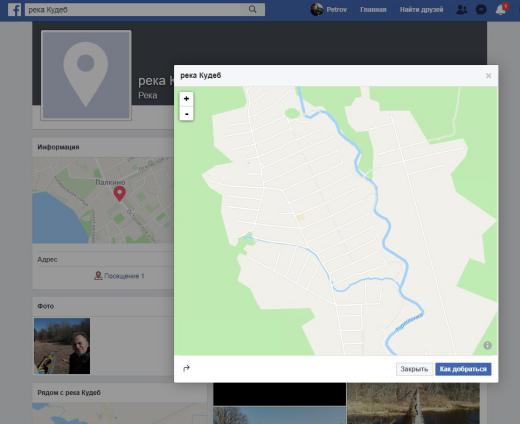Open friend requests icon in top bar
Screen dimensions: 520x424
point(461,10)
